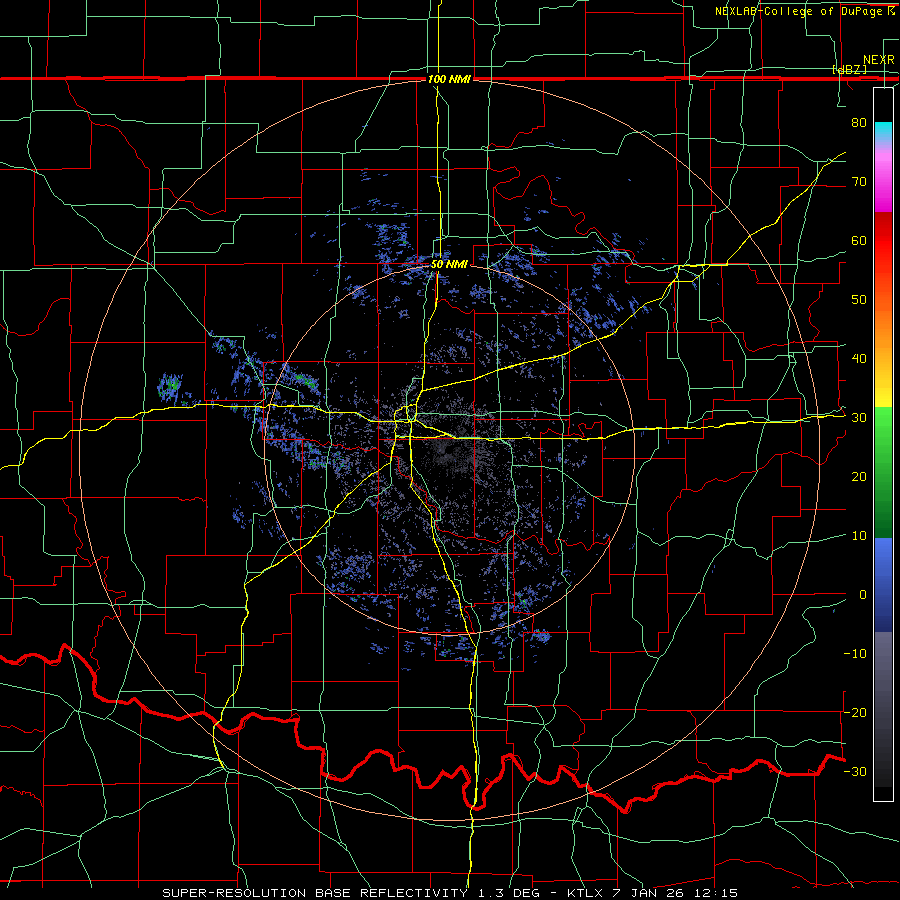Click the green band of color bar
Screen dimensions: 900x900
pyautogui.click(x=883, y=472)
